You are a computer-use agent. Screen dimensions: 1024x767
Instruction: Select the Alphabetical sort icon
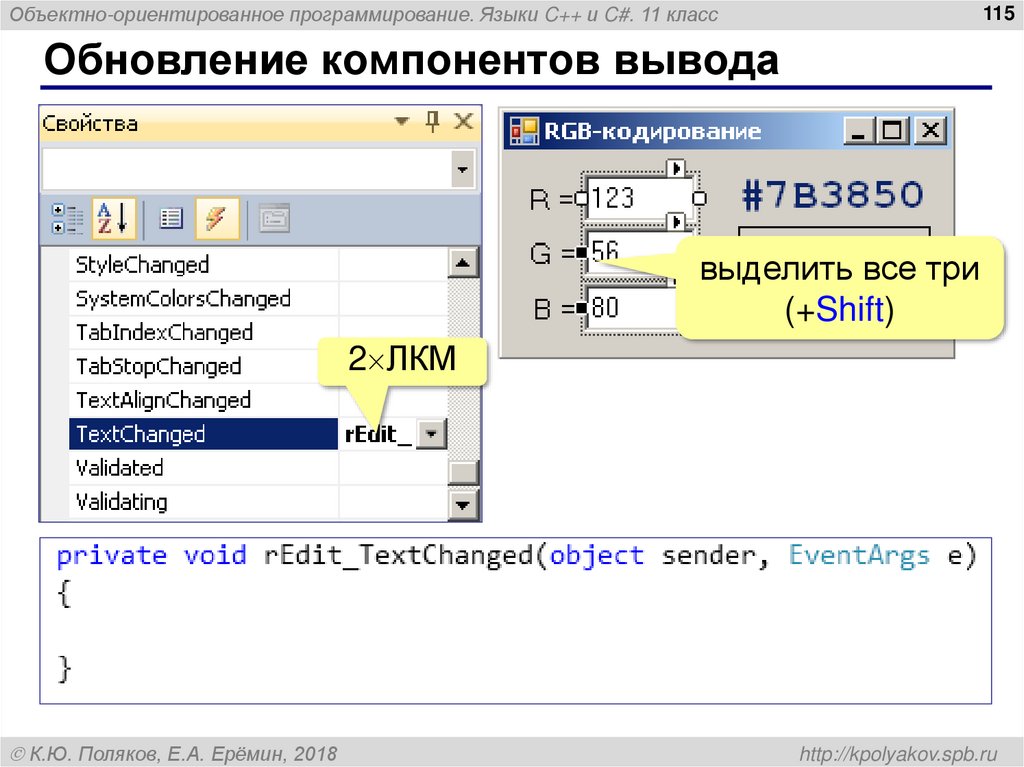pos(114,218)
